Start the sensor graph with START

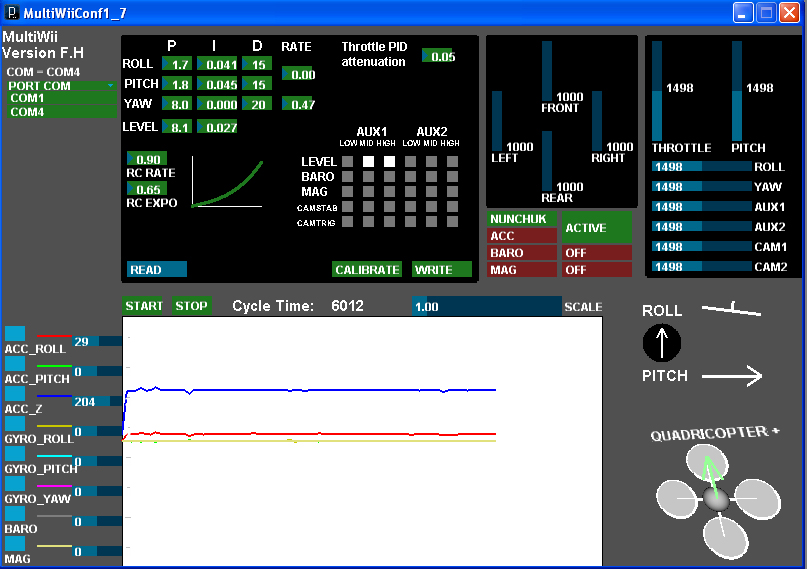143,306
